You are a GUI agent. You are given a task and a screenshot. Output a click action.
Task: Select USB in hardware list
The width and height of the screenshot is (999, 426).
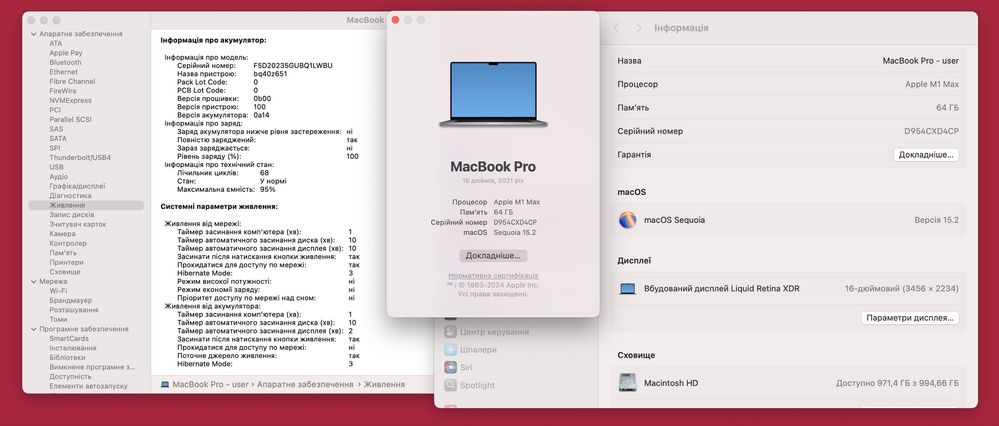click(x=57, y=167)
